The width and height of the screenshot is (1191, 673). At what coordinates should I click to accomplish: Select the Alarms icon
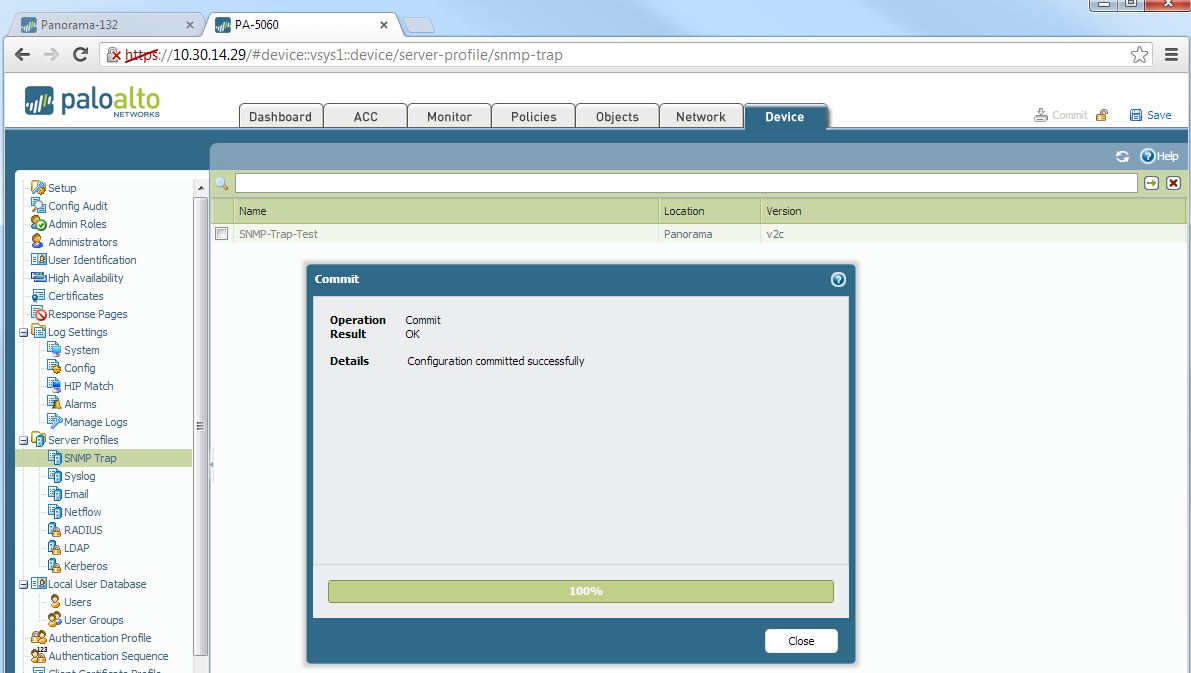[x=54, y=403]
